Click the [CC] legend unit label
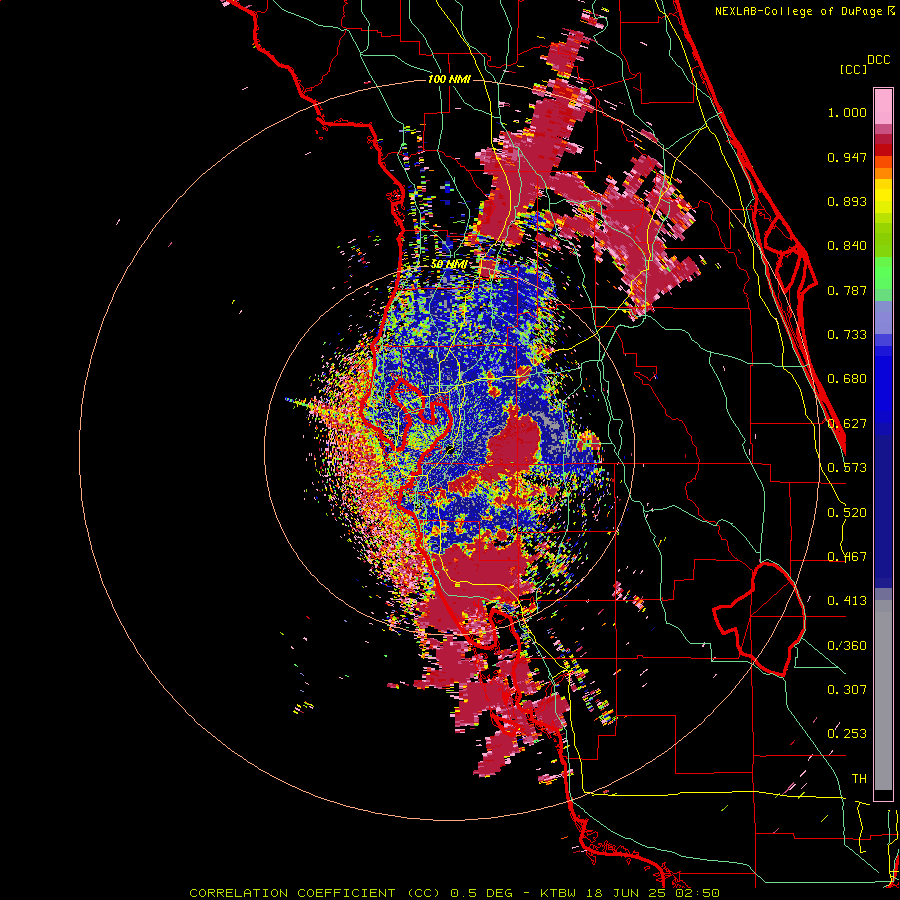 click(x=853, y=69)
